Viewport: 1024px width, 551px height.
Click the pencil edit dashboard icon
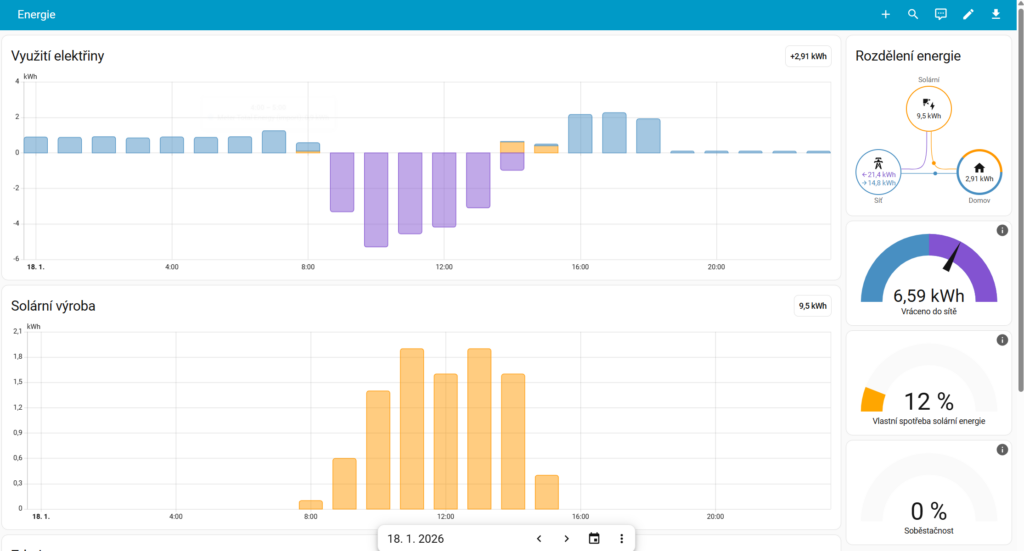pos(968,14)
